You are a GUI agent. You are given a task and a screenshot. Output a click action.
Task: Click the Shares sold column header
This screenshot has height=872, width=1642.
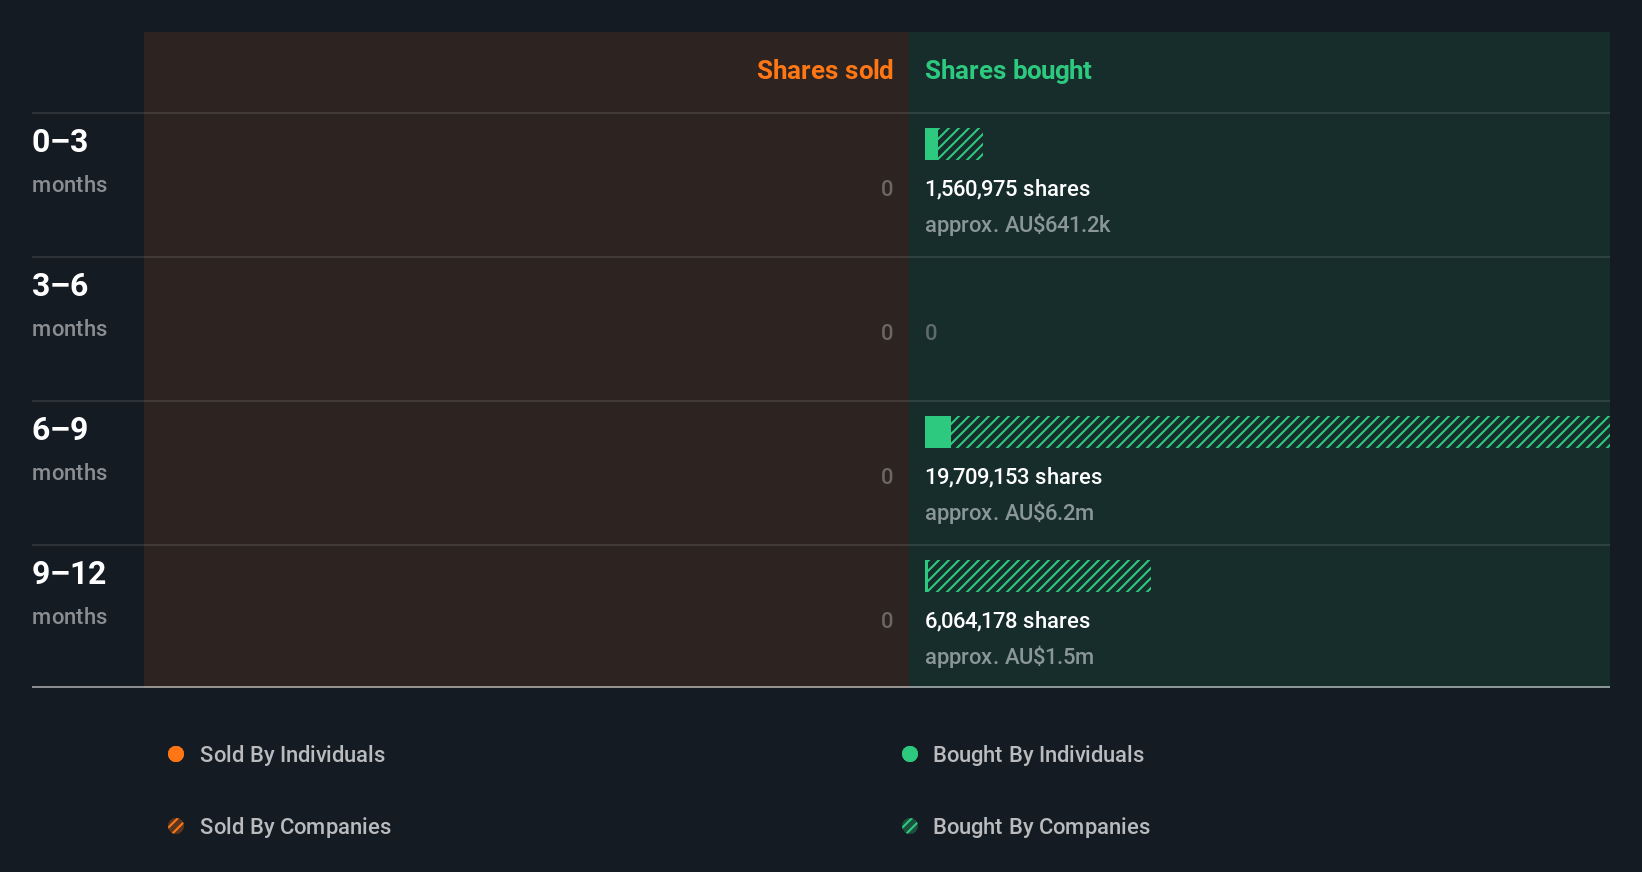coord(825,70)
